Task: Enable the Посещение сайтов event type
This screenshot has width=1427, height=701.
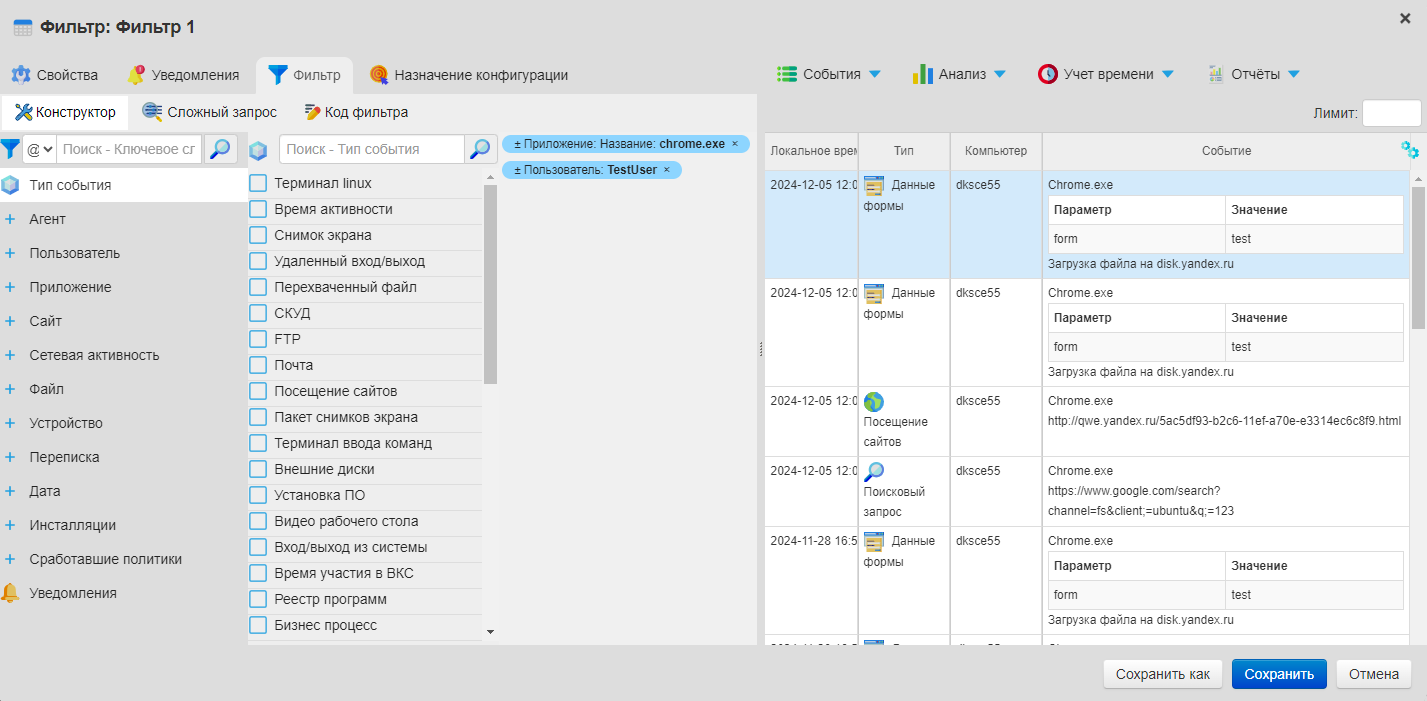Action: (258, 391)
